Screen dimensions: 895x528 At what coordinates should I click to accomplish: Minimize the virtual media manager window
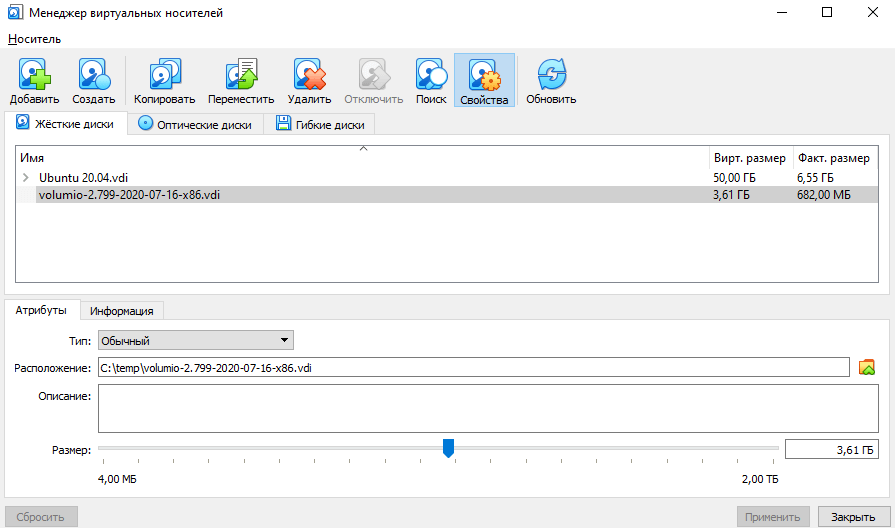tap(782, 12)
